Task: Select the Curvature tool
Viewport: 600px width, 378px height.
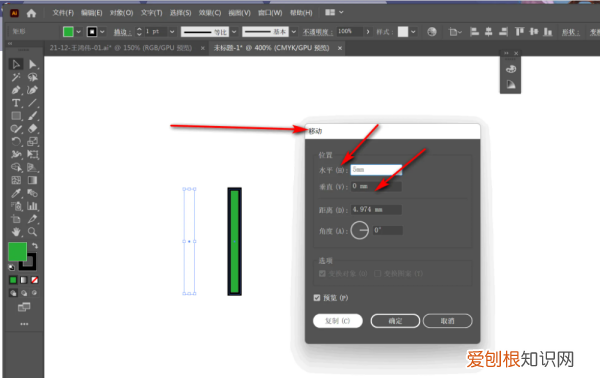Action: coord(33,90)
